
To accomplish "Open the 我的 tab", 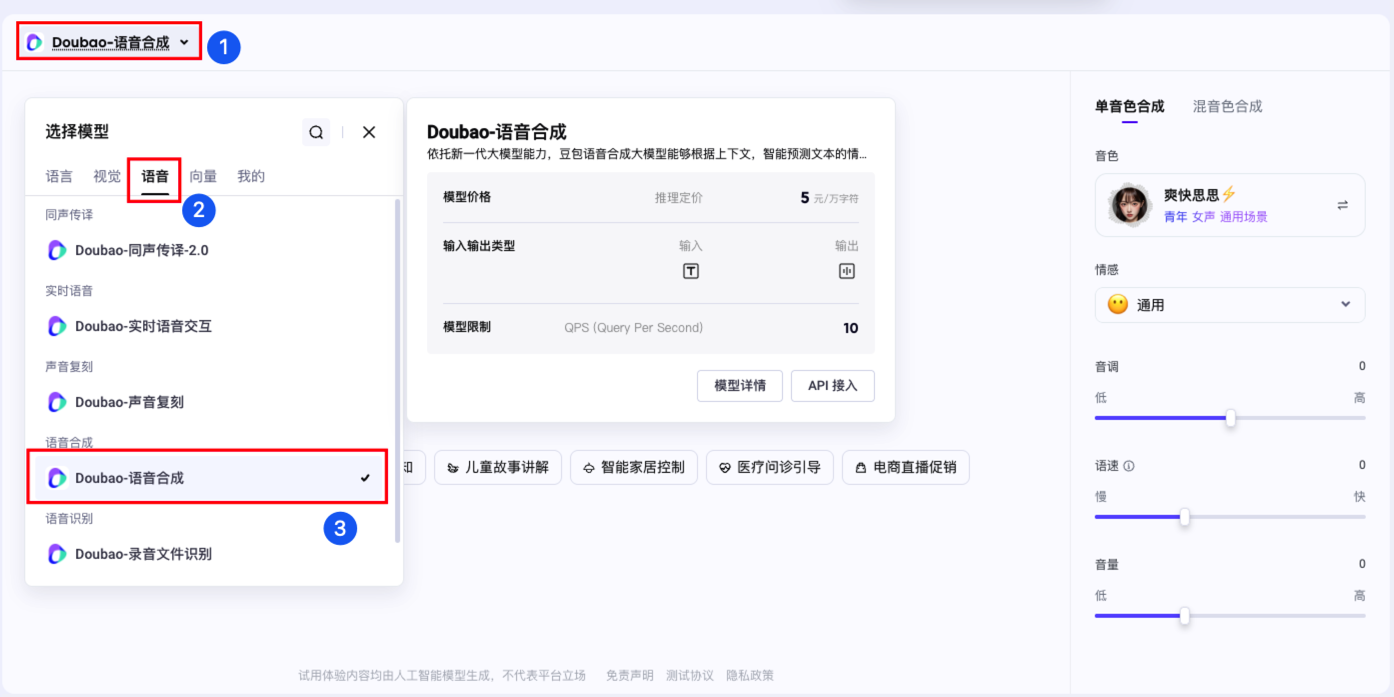I will click(x=251, y=176).
